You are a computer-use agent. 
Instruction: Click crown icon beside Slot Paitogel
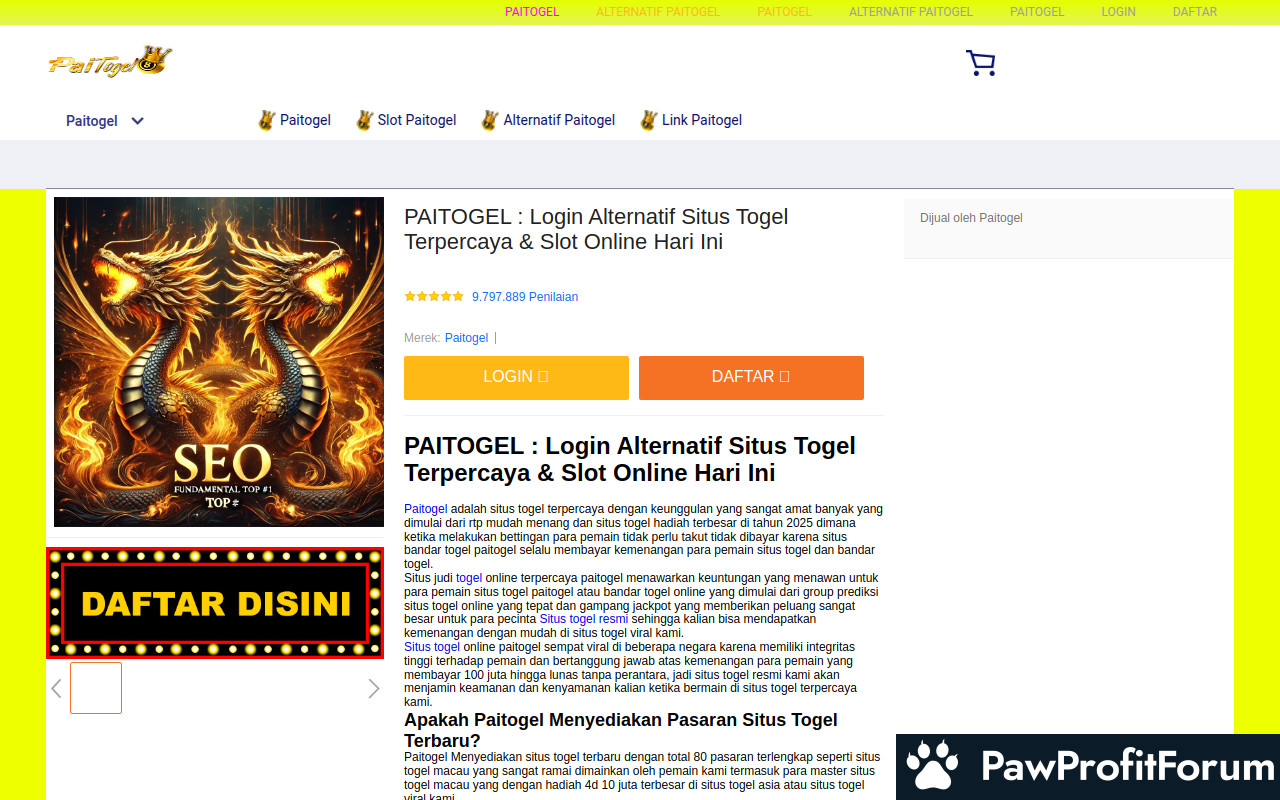tap(365, 120)
